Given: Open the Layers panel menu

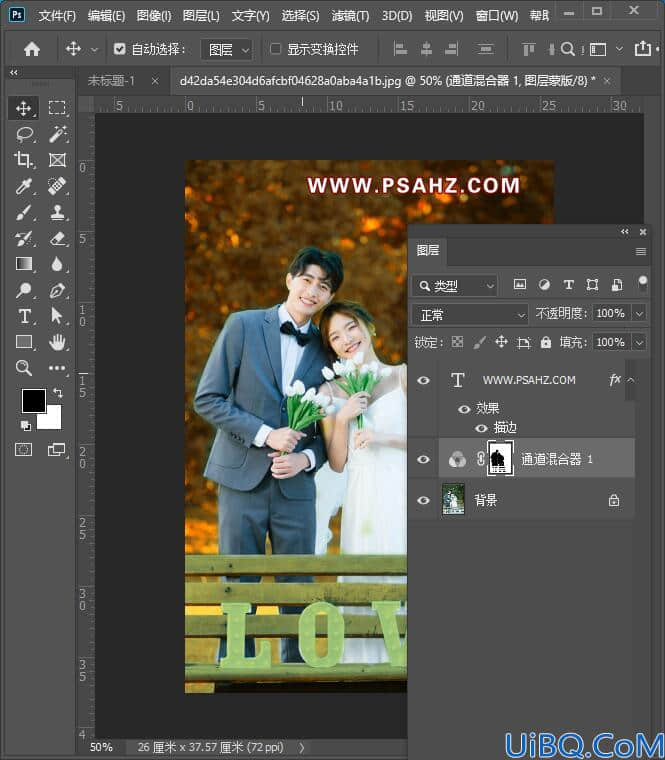Looking at the screenshot, I should pos(641,251).
